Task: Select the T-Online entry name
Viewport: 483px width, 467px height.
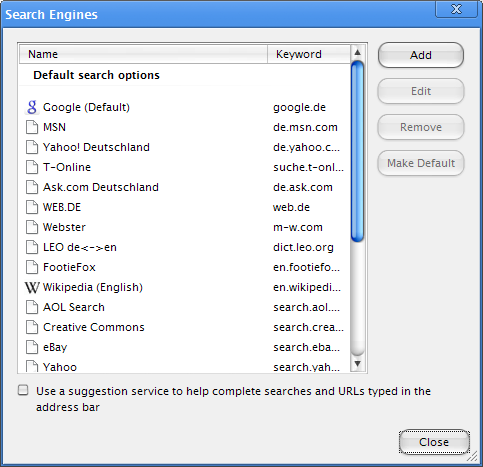Action: tap(67, 167)
